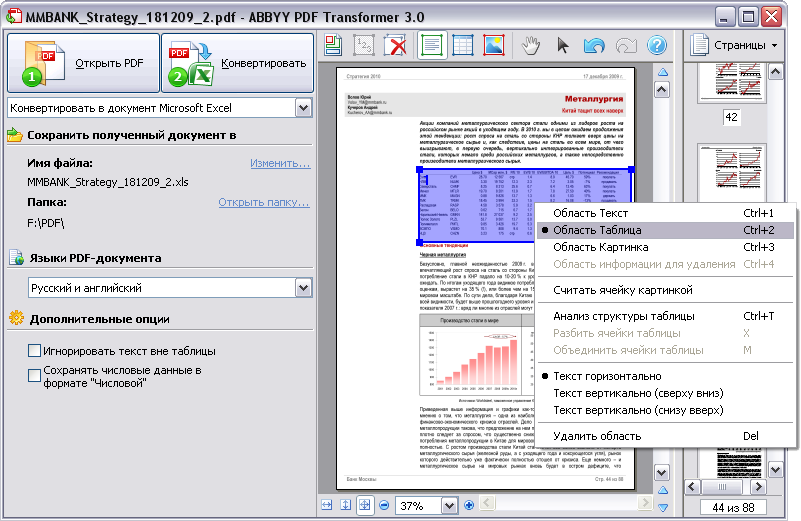Select Текст вертикально (снизу вверх) option
Image resolution: width=801 pixels, height=521 pixels.
coord(665,410)
